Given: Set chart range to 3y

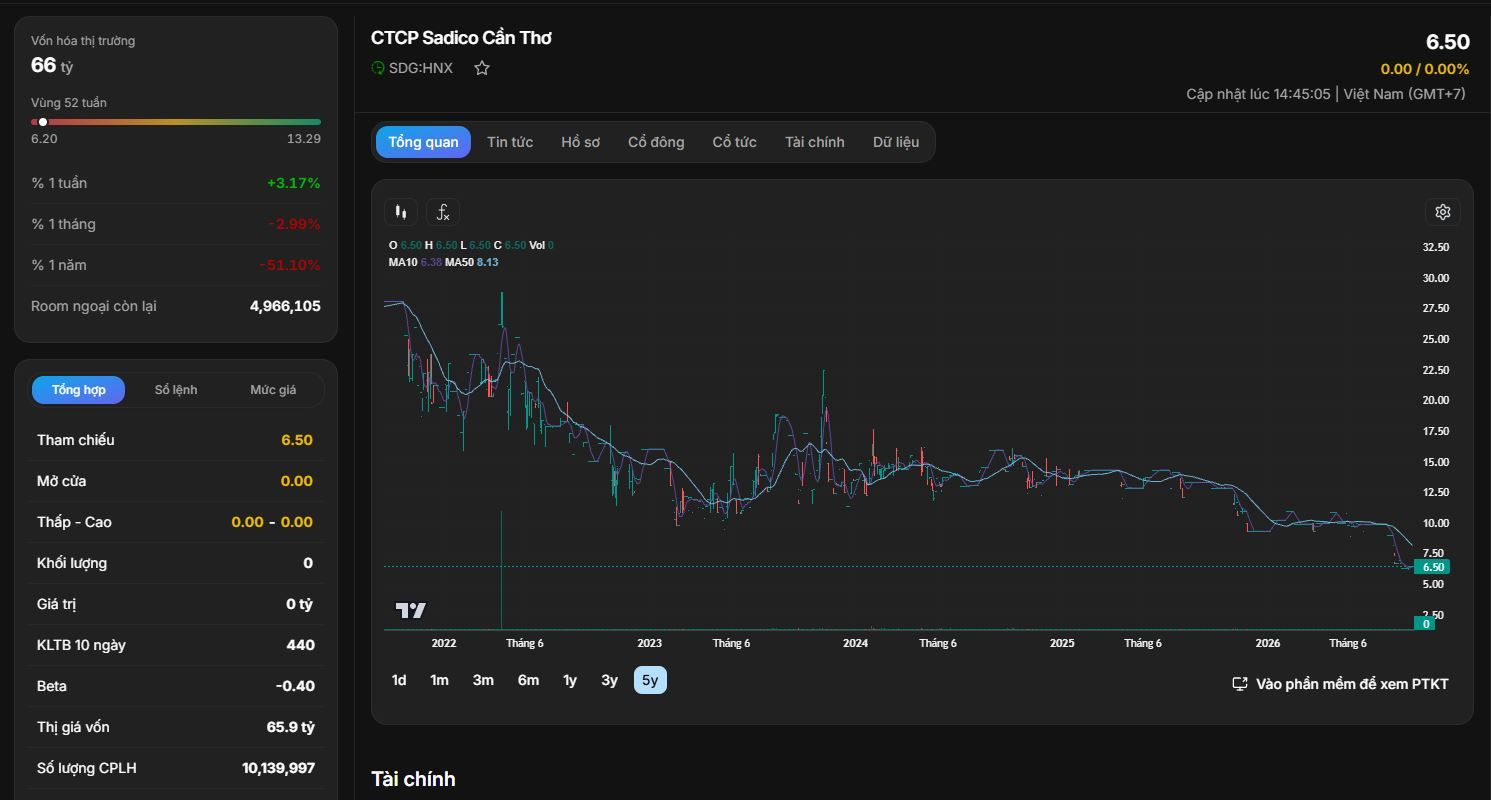Looking at the screenshot, I should click(x=609, y=680).
